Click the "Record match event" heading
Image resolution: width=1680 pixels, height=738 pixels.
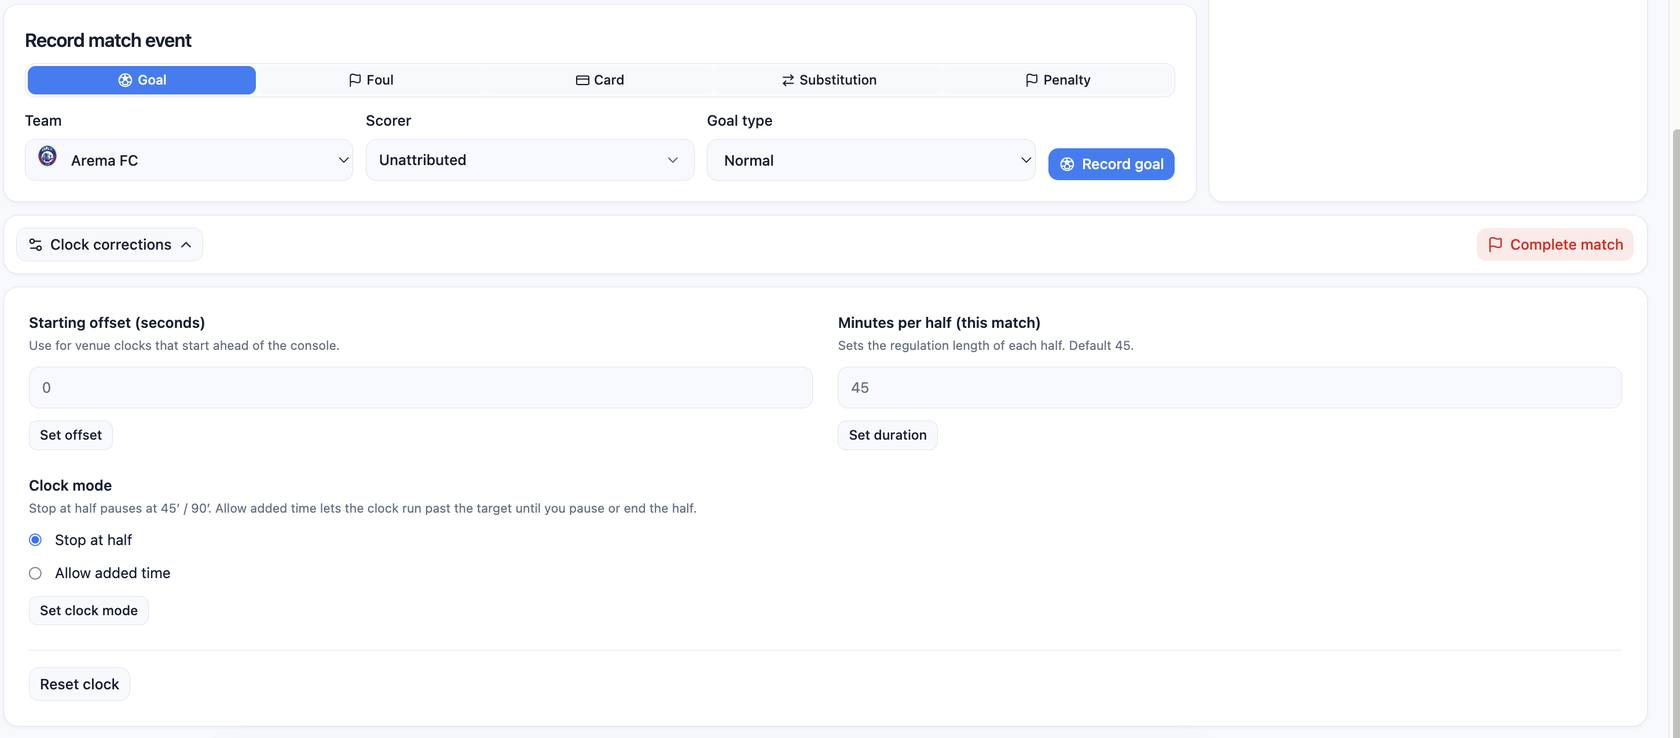[x=108, y=41]
